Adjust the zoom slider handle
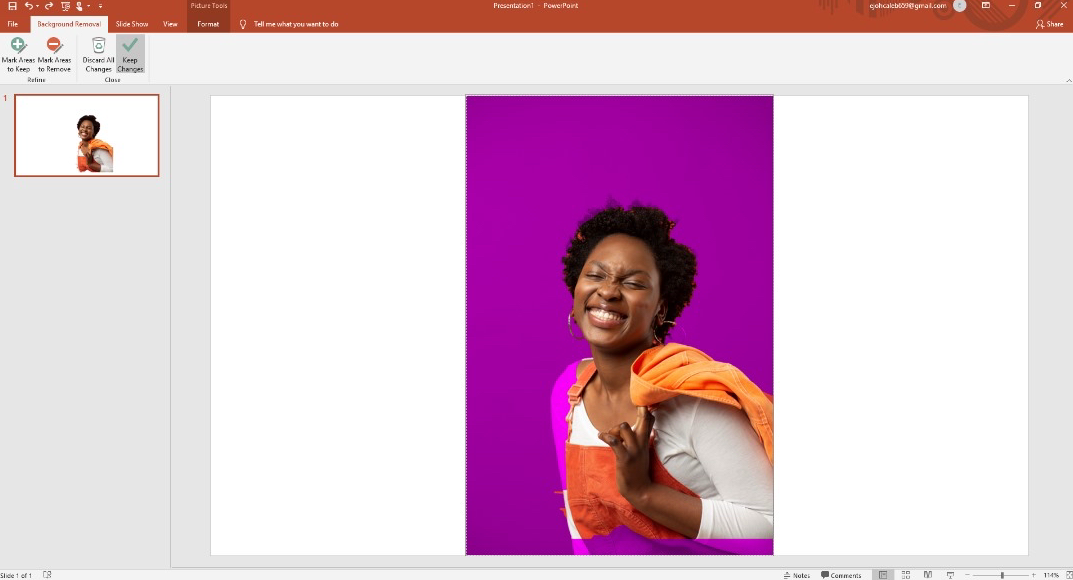Viewport: 1073px width, 580px height. (x=1002, y=575)
